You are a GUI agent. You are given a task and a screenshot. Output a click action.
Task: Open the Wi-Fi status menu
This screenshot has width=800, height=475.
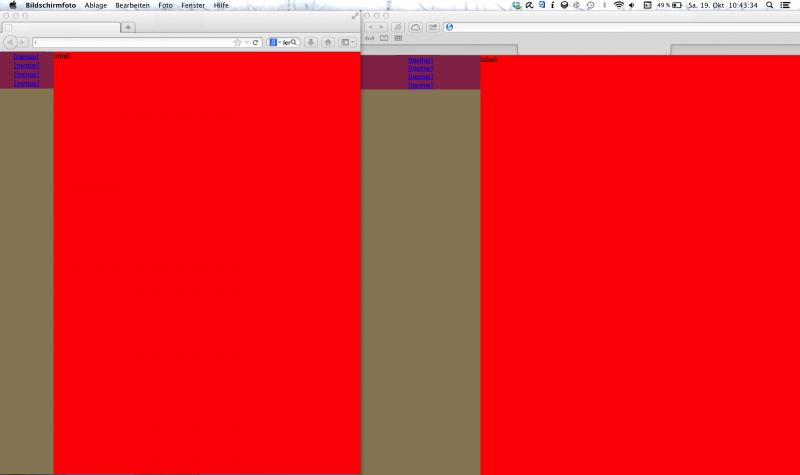(618, 5)
